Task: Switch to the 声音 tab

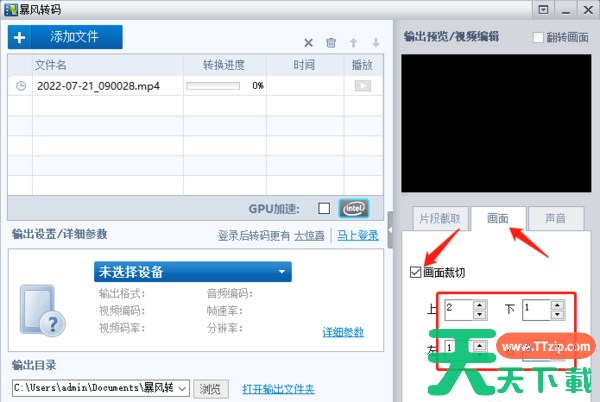Action: [556, 218]
